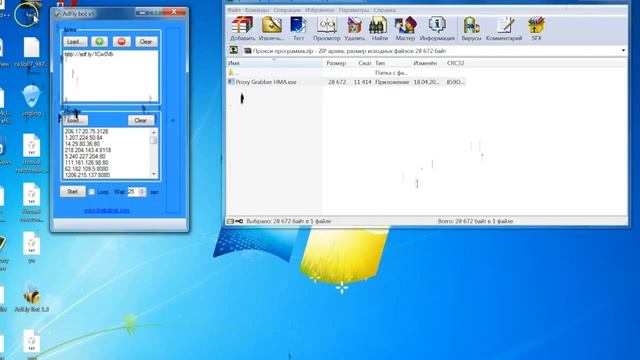The height and width of the screenshot is (360, 640).
Task: Click Clear in the Links group
Action: tap(146, 42)
